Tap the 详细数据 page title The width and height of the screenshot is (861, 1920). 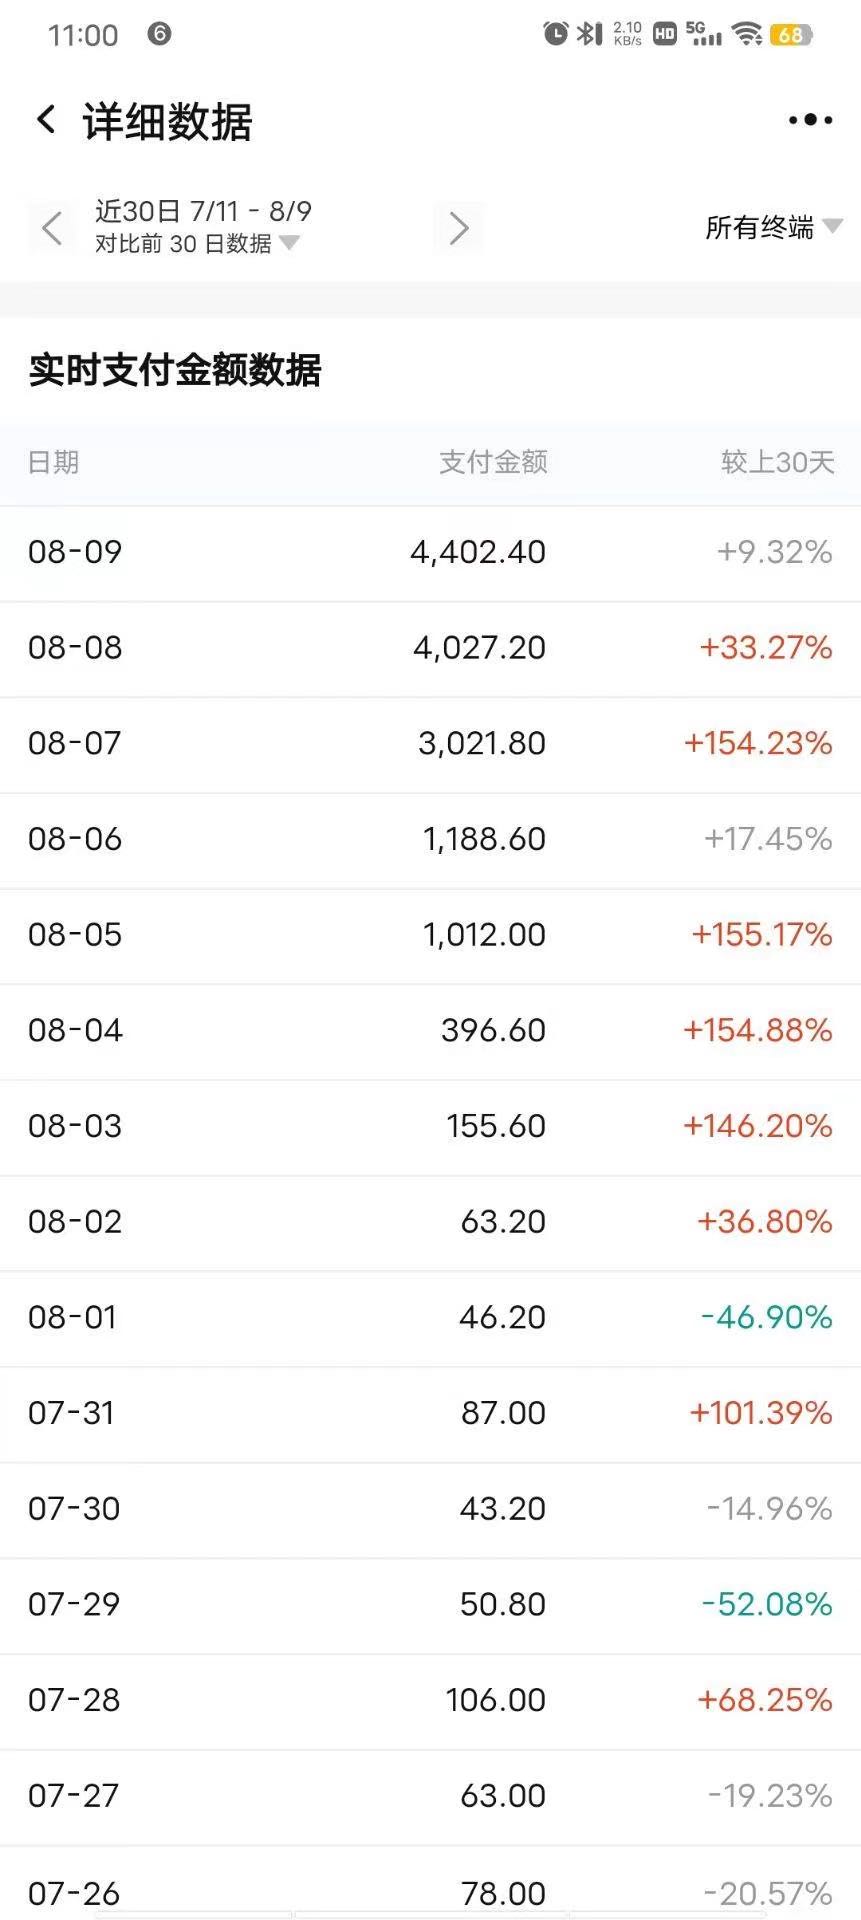(x=167, y=122)
